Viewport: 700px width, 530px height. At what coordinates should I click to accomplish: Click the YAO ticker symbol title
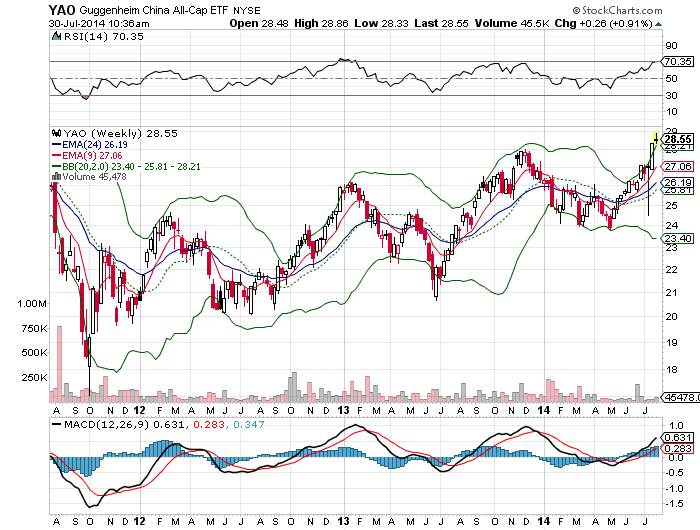tap(62, 10)
